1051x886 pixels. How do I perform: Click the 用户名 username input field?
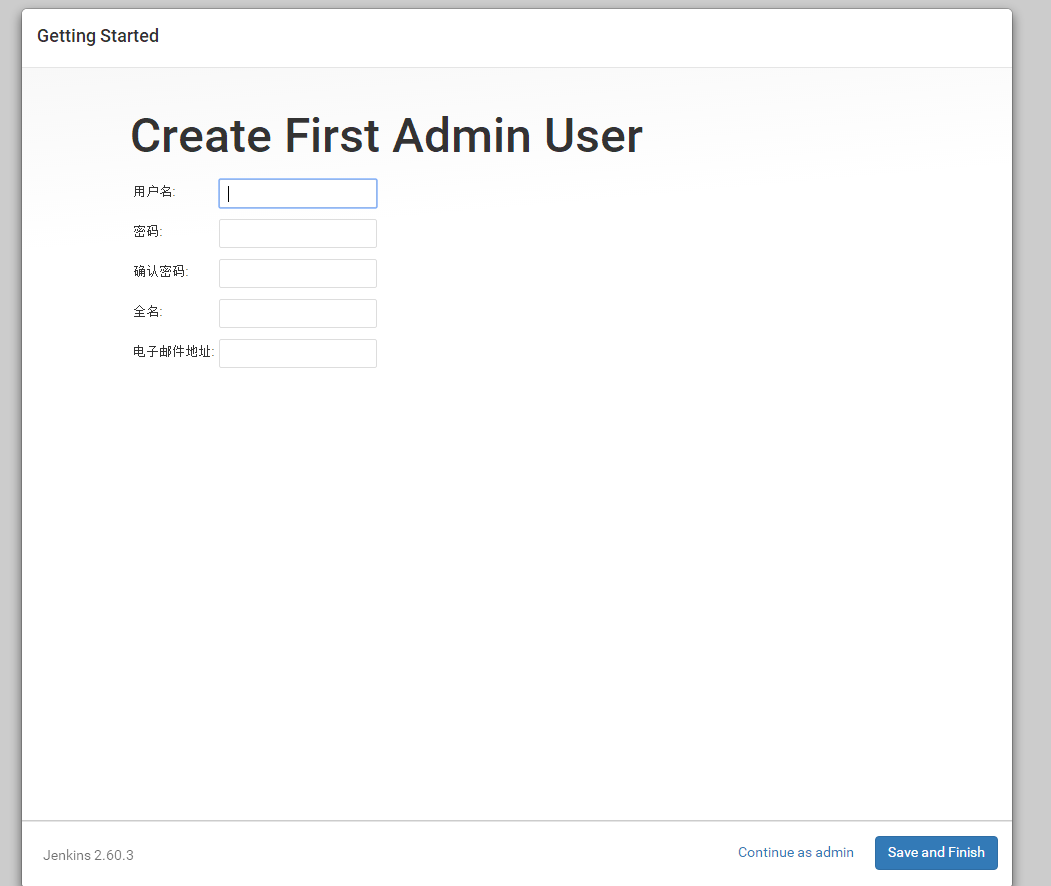297,194
